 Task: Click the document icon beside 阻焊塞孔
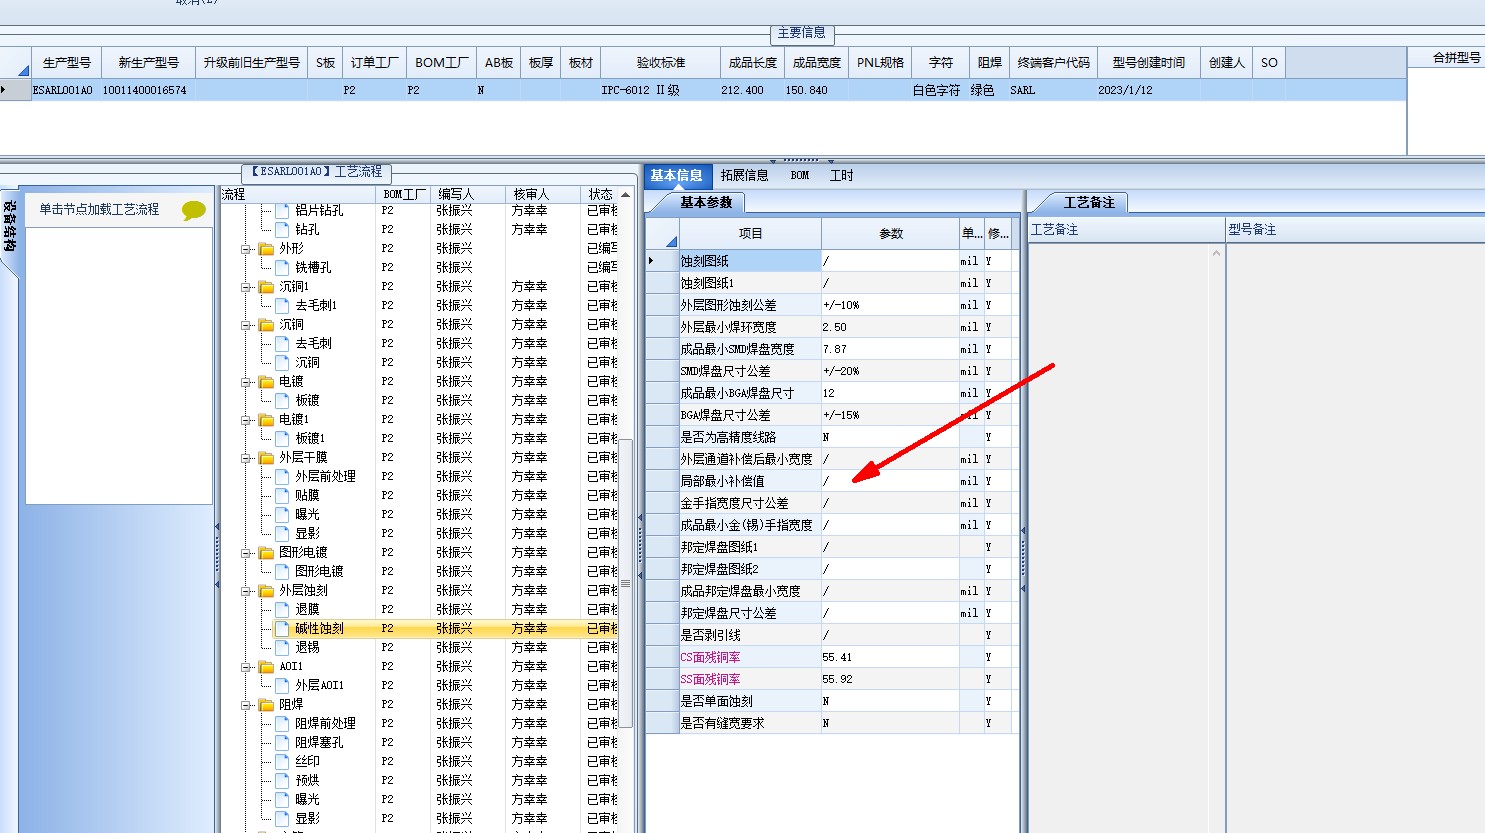282,743
